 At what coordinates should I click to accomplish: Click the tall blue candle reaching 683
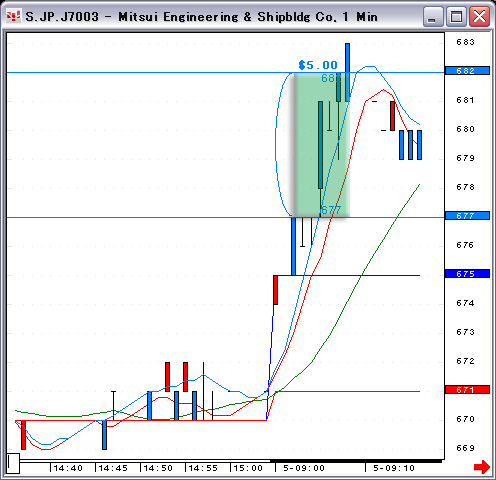tap(347, 72)
